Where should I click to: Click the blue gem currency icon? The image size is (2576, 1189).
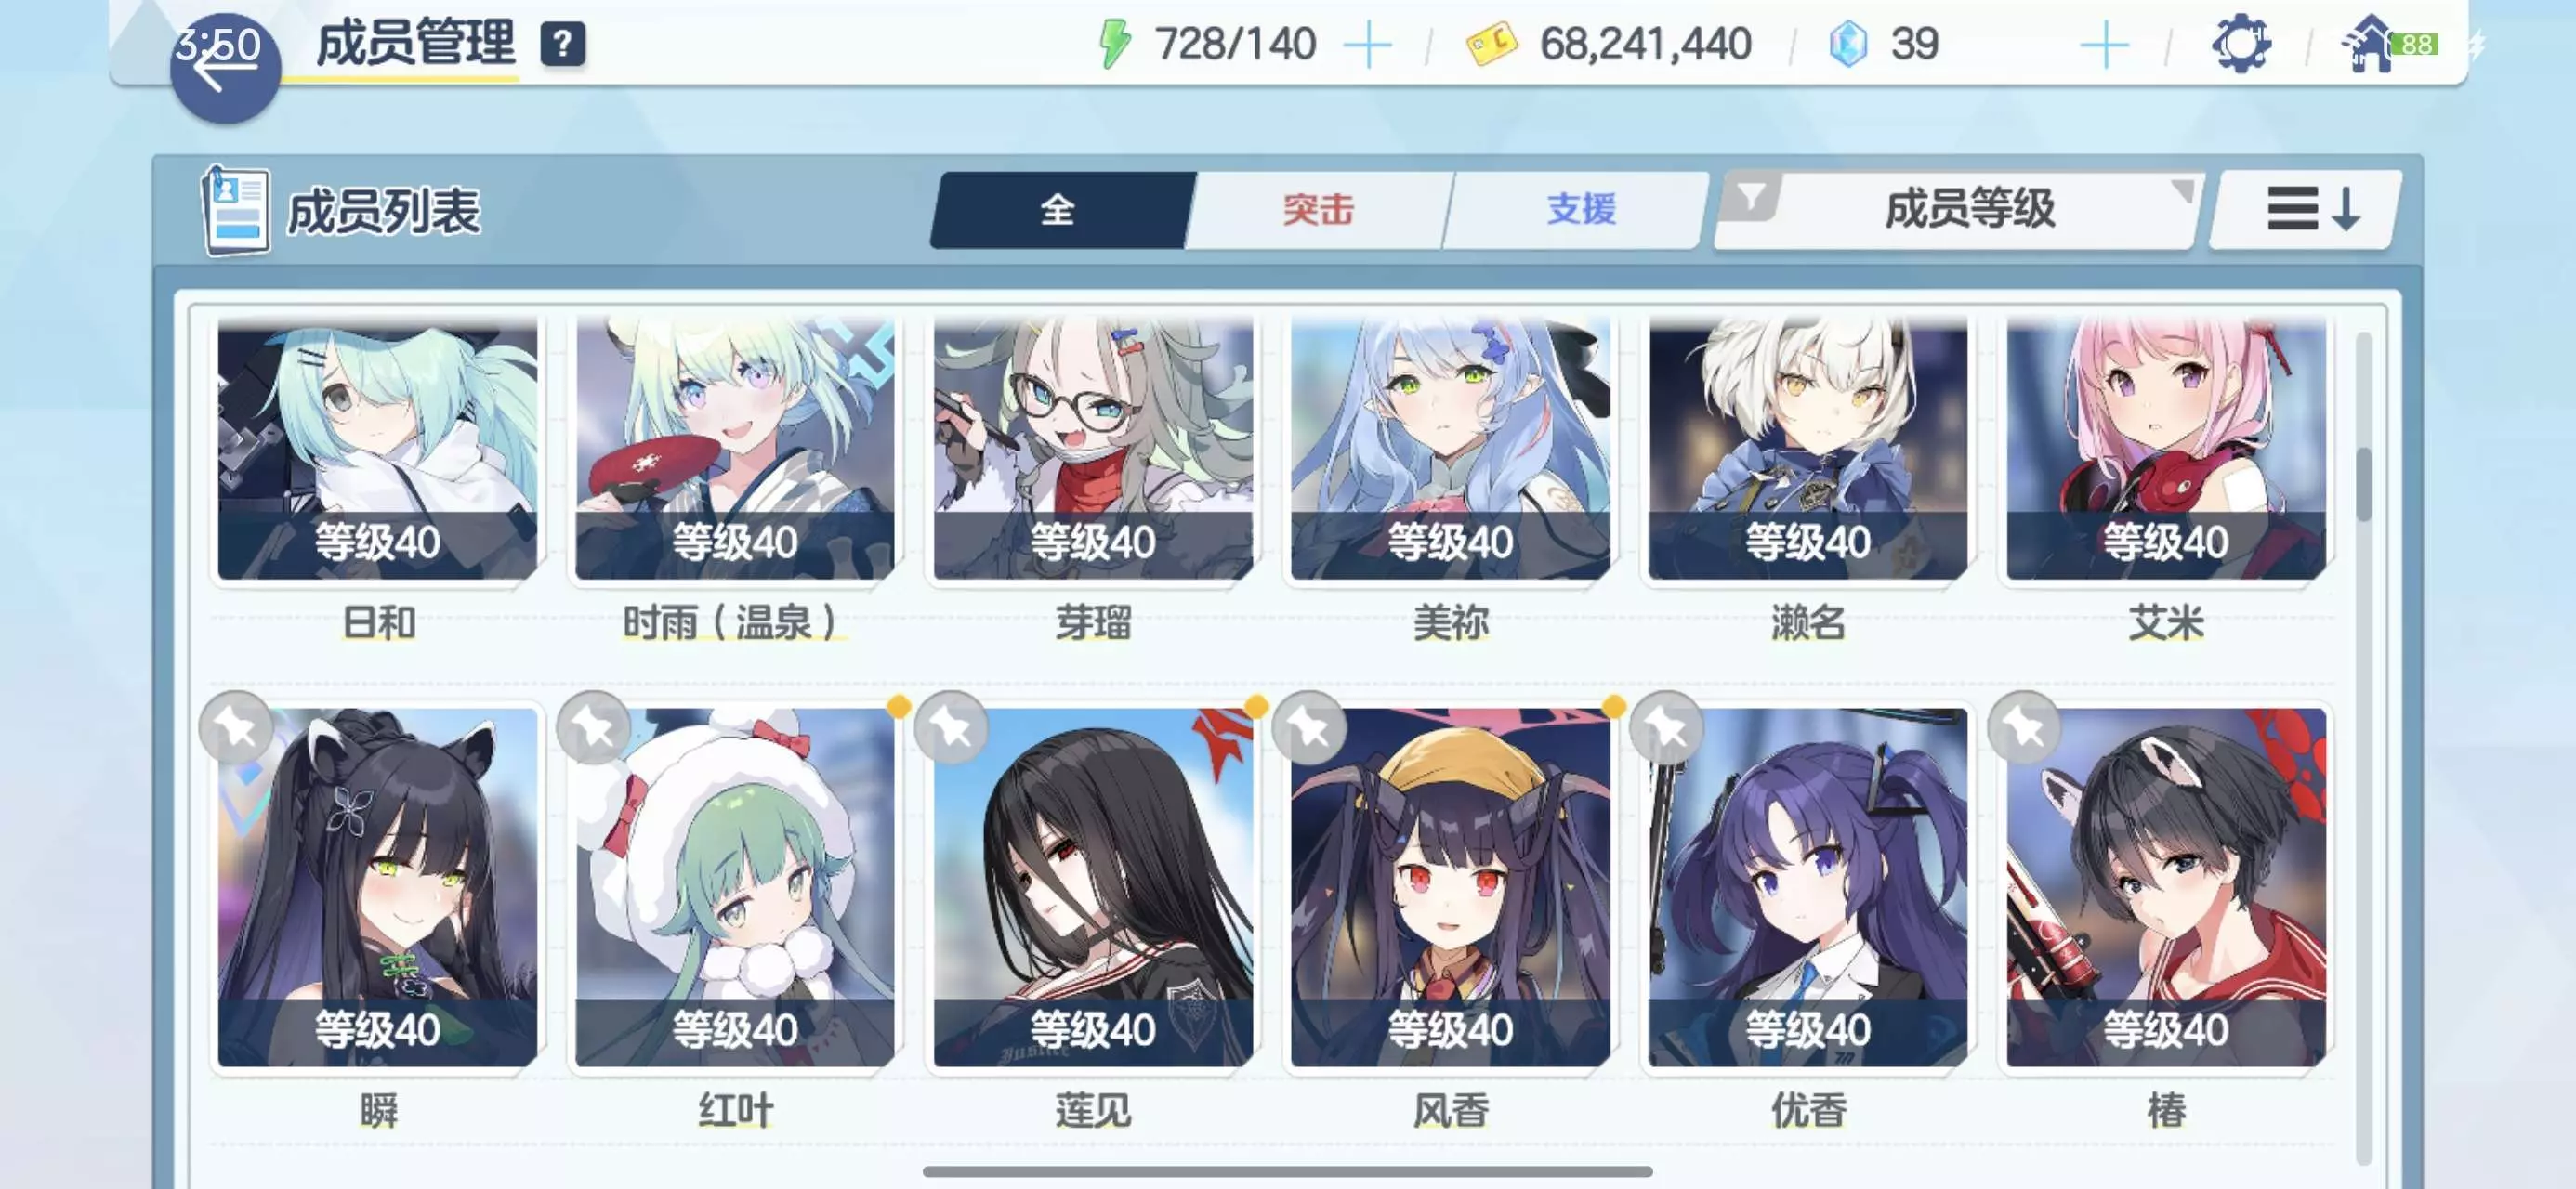(1847, 45)
